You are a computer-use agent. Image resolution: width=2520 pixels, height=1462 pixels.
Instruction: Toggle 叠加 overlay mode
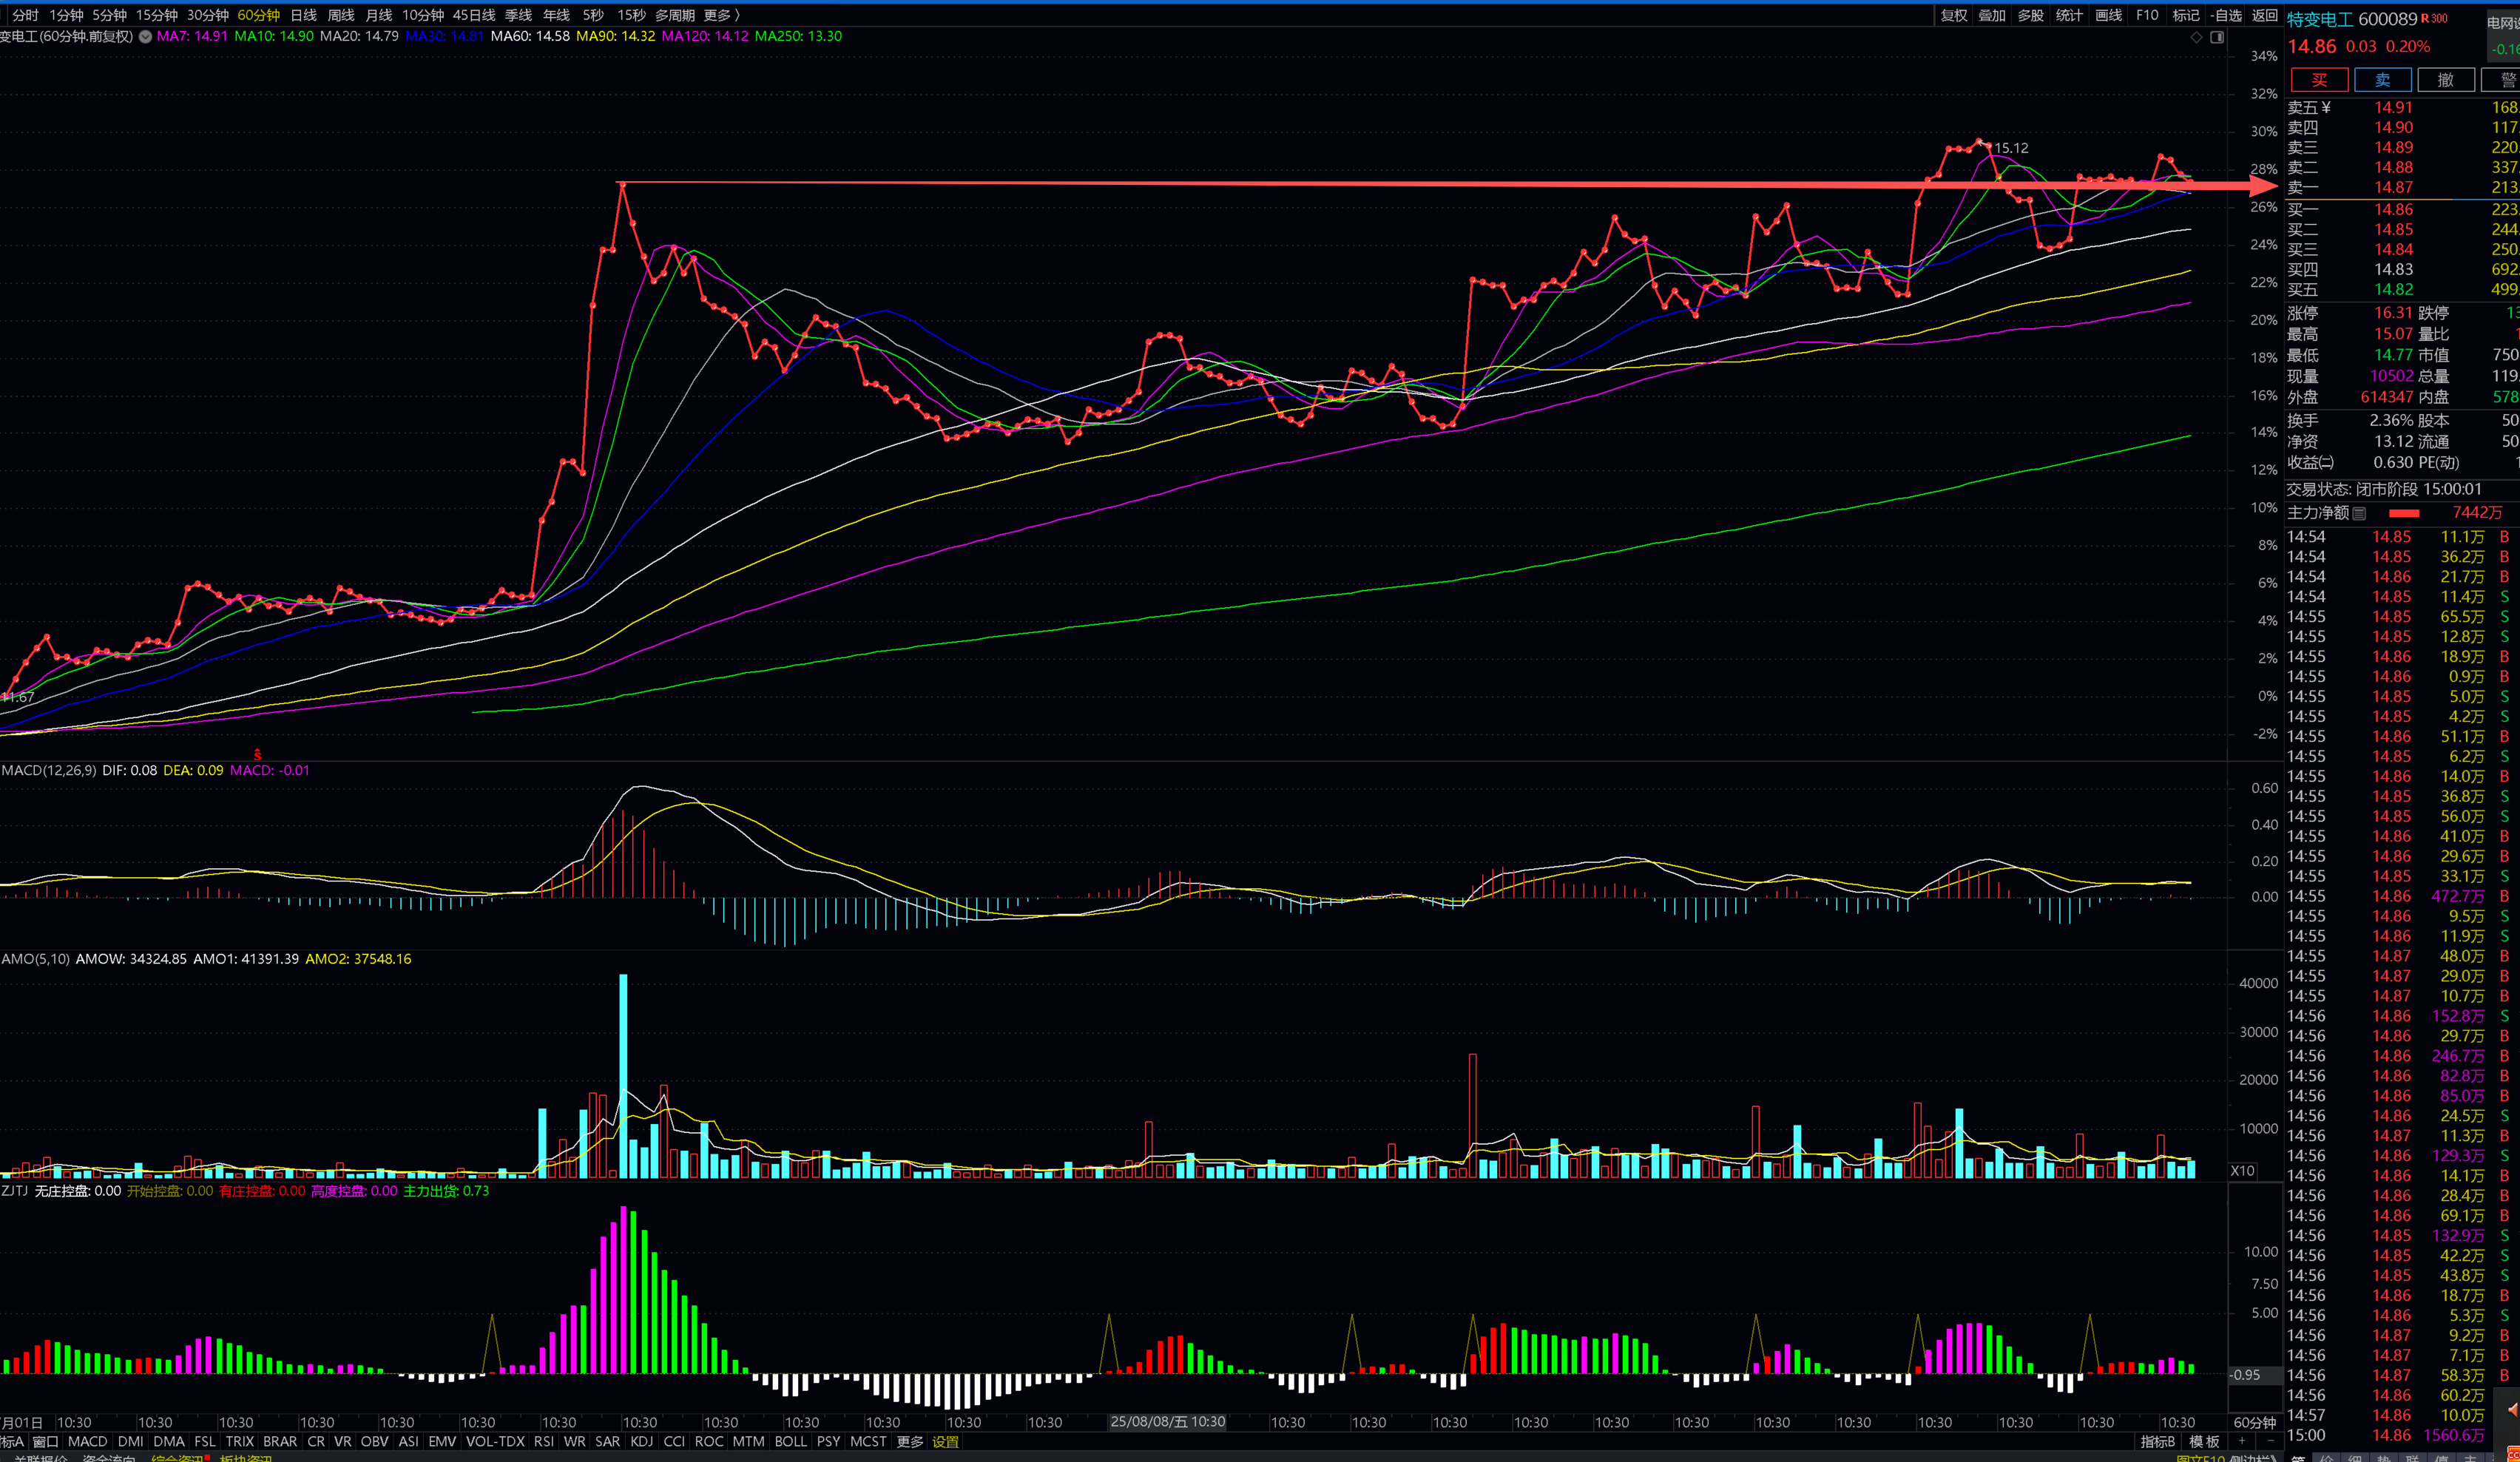[1992, 15]
